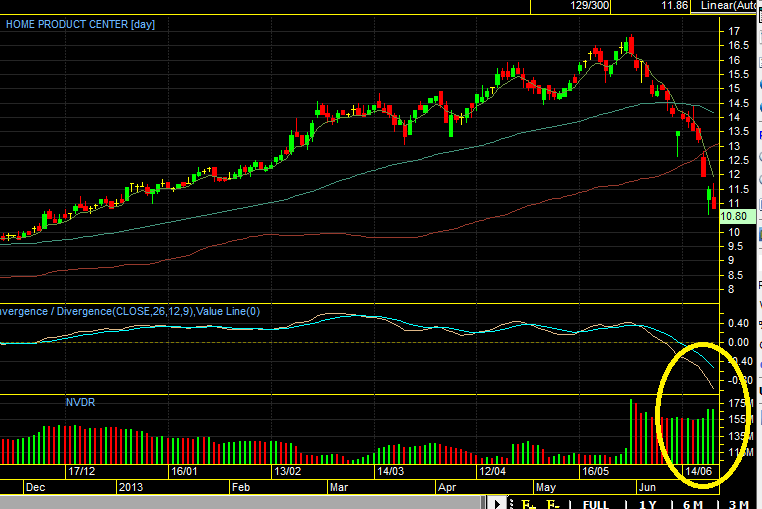This screenshot has width=762, height=509.
Task: Click the Mar month label
Action: (339, 487)
